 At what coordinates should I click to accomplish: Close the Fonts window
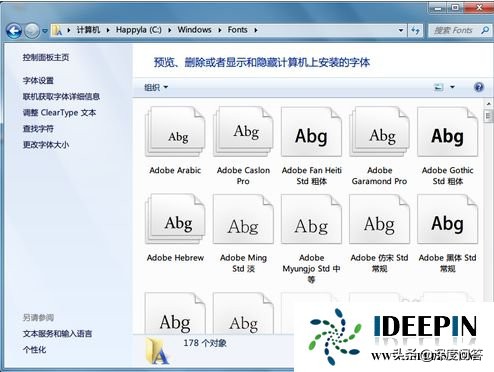point(479,7)
